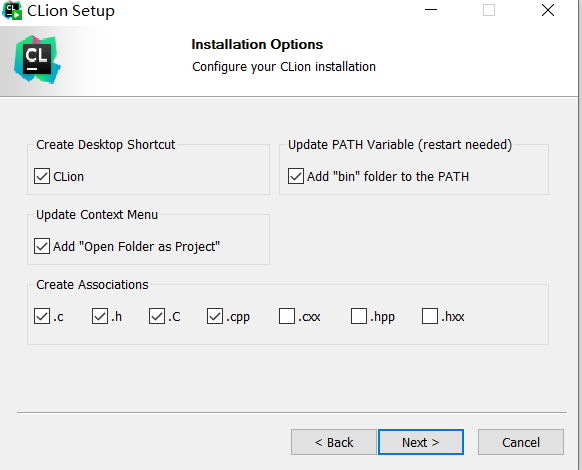Uncheck the uppercase .C file association
The image size is (582, 470).
click(x=157, y=317)
